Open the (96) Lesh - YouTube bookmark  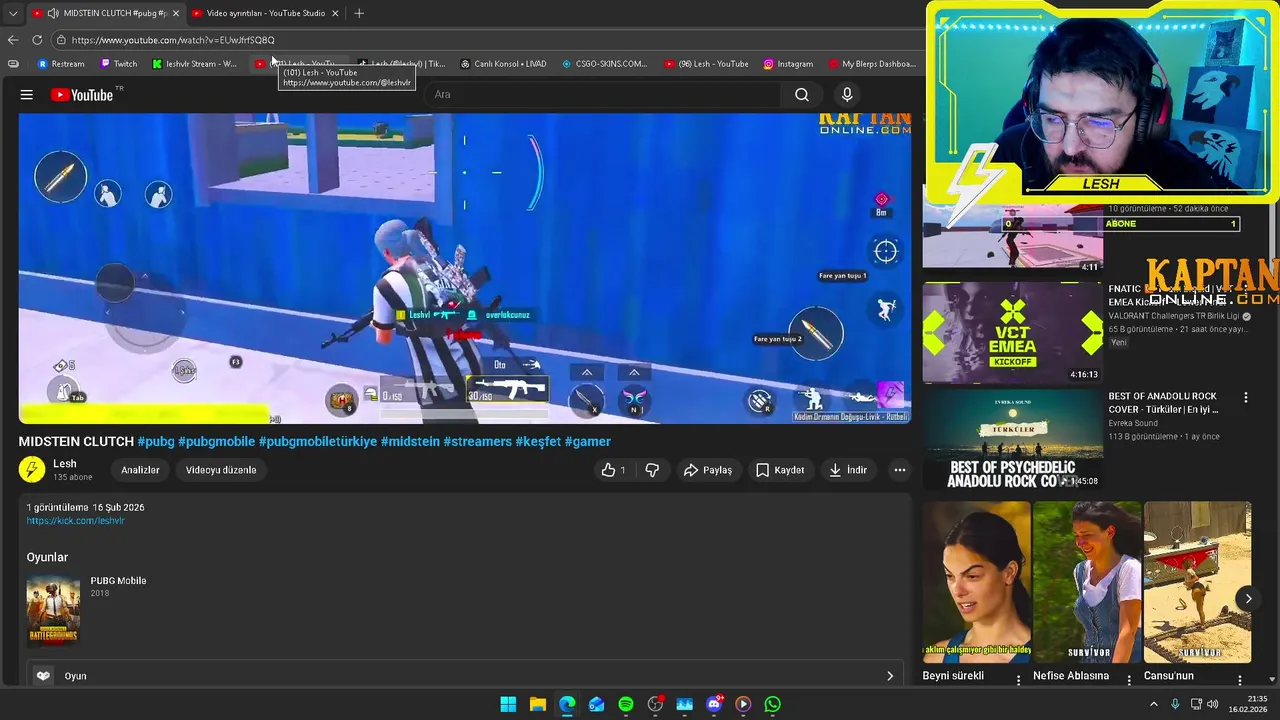706,64
